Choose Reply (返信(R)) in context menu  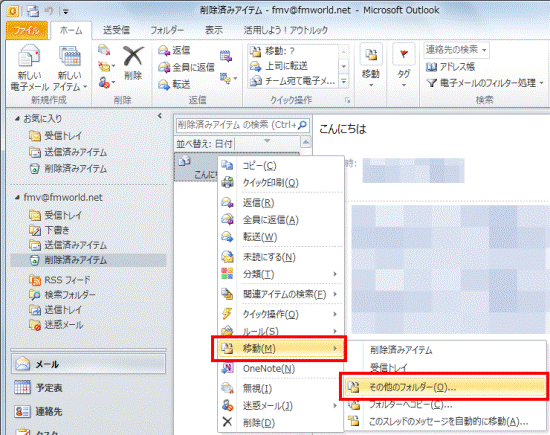[281, 203]
